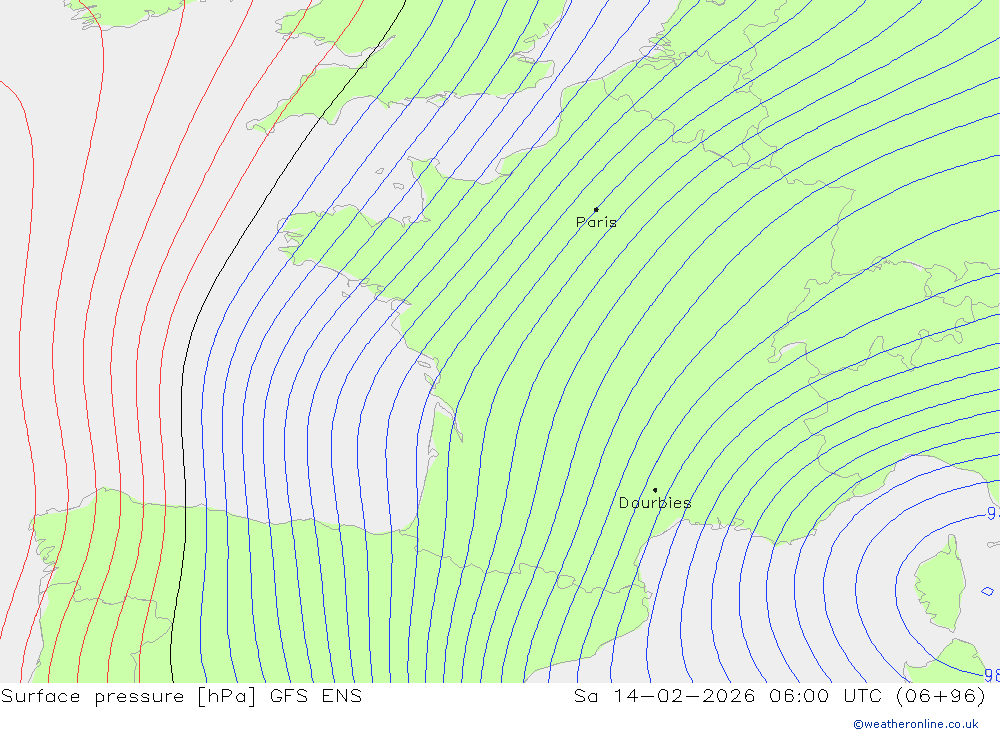Click the Paris city label

tap(596, 222)
